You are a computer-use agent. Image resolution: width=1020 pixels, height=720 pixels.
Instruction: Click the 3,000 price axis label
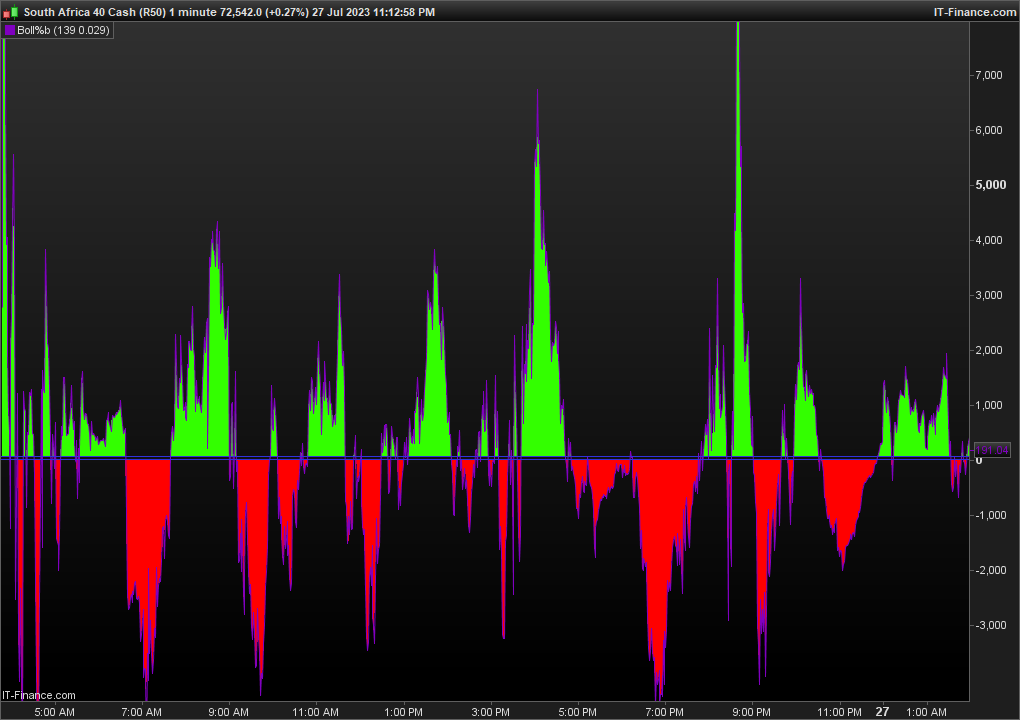tap(989, 295)
